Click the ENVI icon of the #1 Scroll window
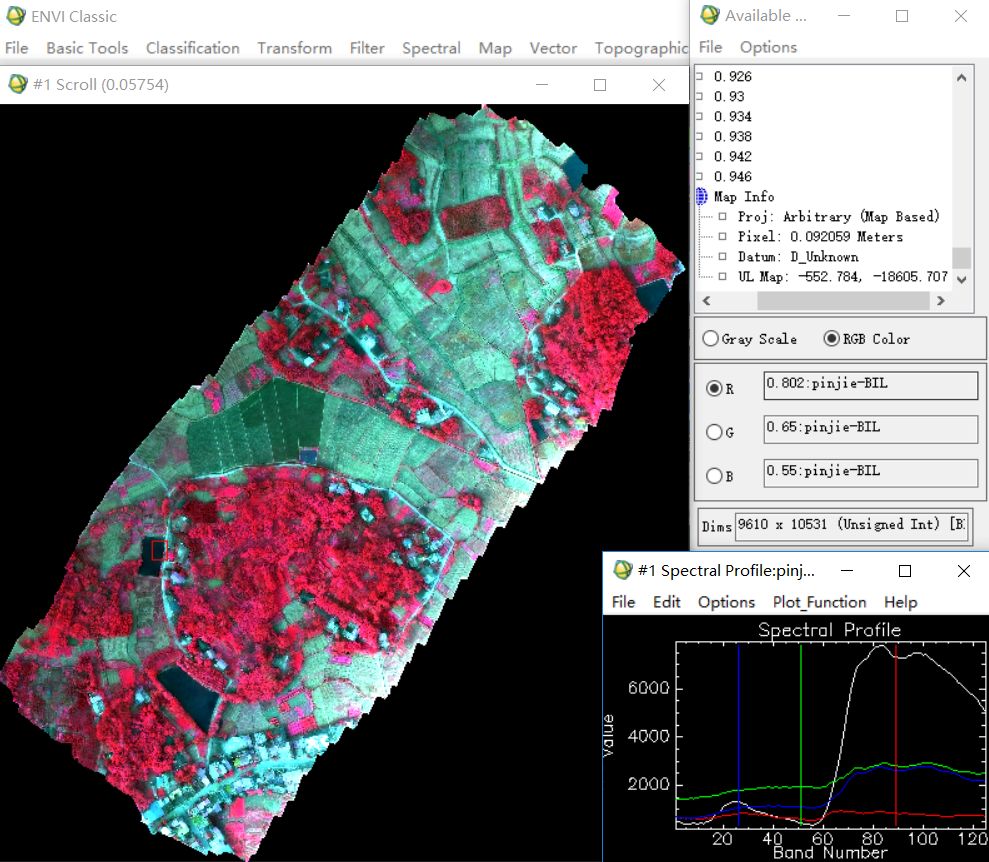Viewport: 989px width, 862px height. (17, 85)
